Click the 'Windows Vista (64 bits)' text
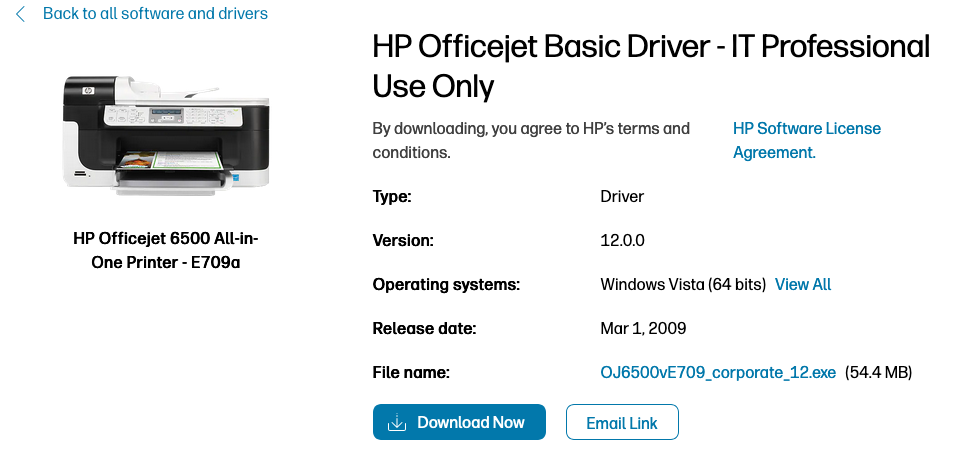This screenshot has width=953, height=457. pyautogui.click(x=683, y=285)
